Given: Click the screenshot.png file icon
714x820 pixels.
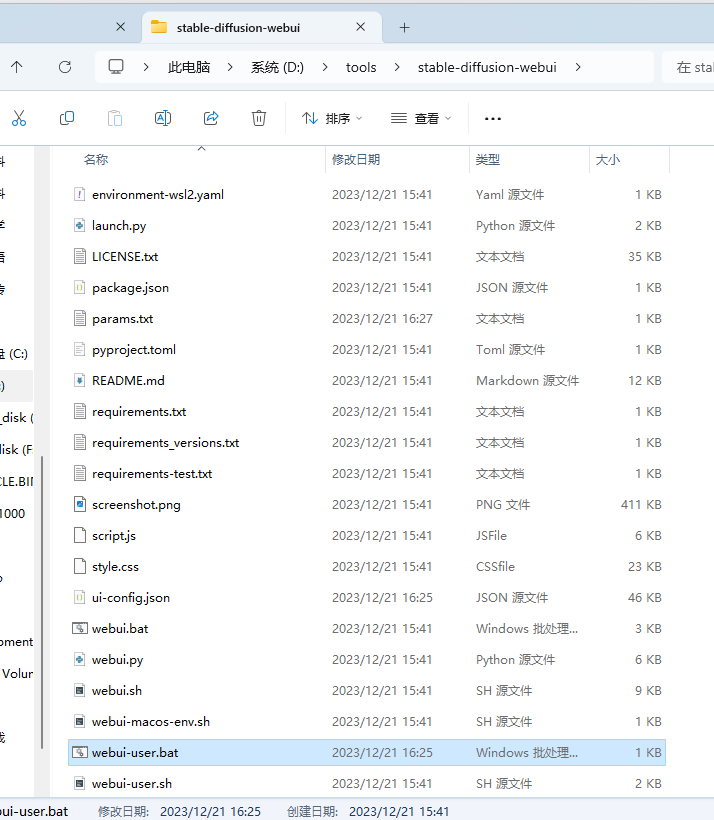Looking at the screenshot, I should 80,504.
